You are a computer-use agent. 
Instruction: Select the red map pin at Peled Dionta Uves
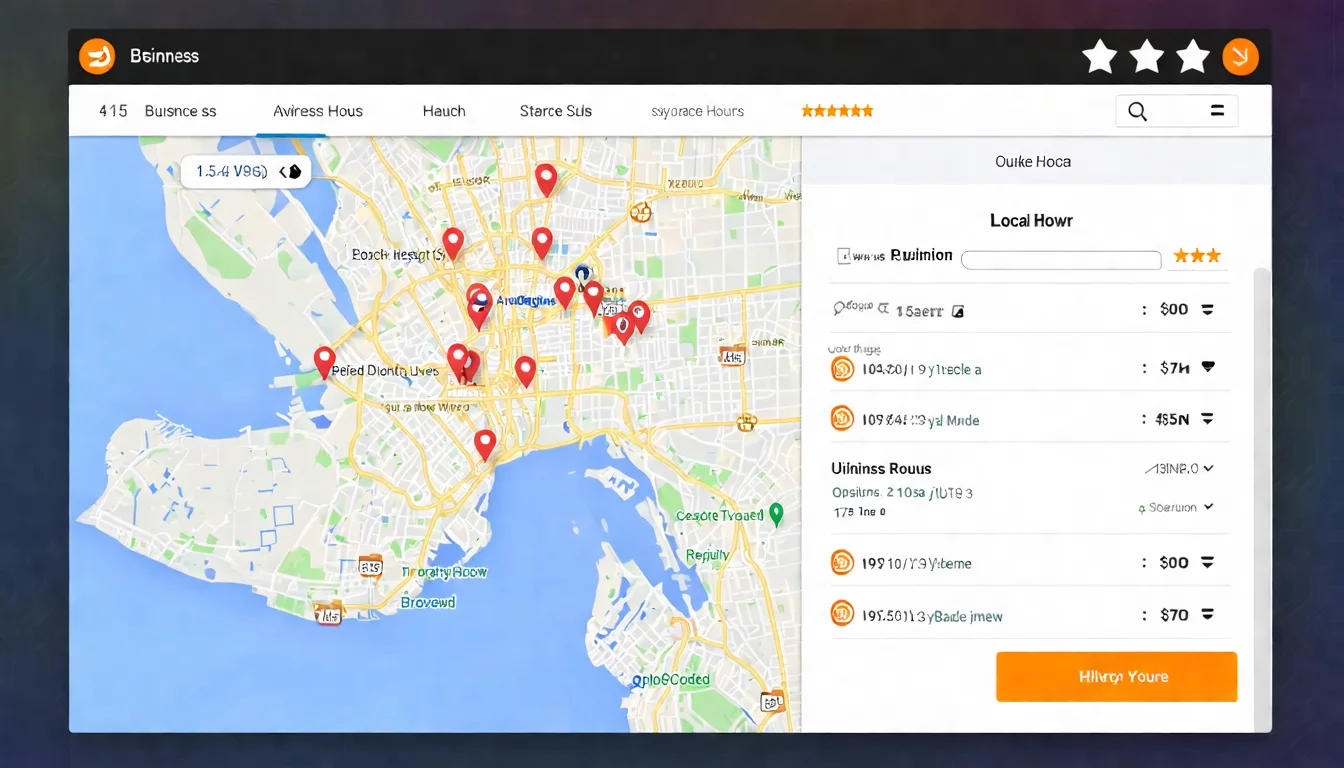(x=324, y=361)
